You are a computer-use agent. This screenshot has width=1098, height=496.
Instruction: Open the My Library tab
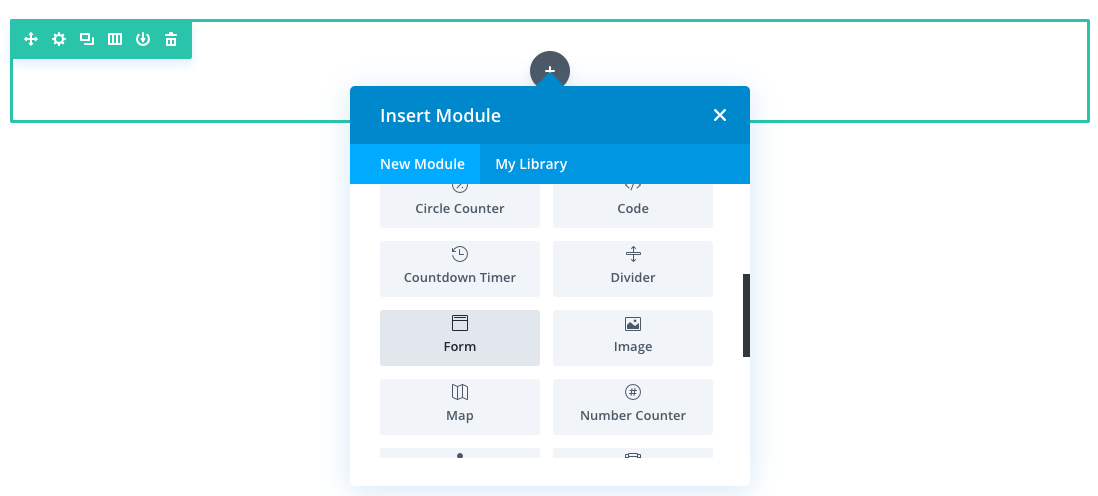531,164
